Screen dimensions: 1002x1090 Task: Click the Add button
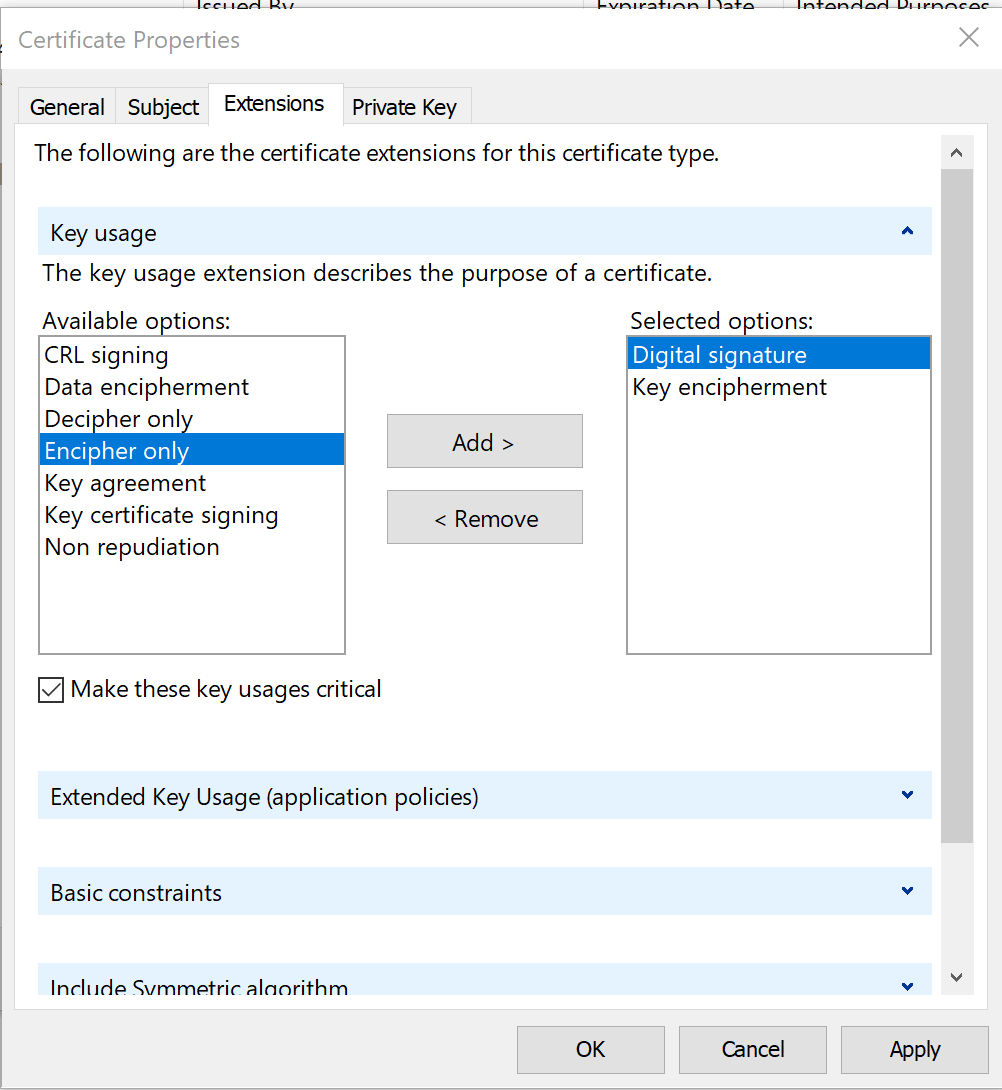click(x=484, y=441)
